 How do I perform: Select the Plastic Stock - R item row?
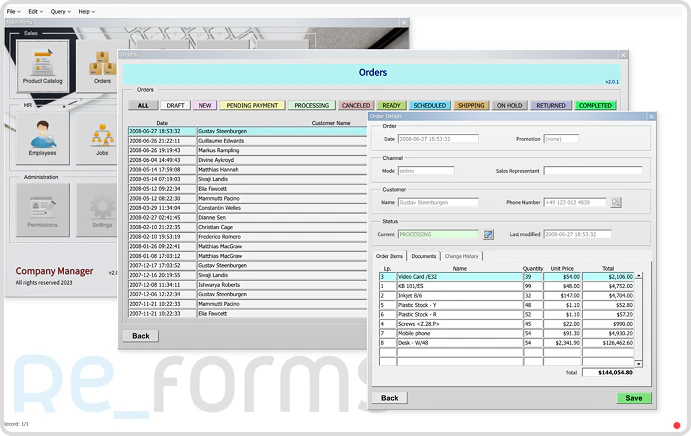(x=506, y=315)
